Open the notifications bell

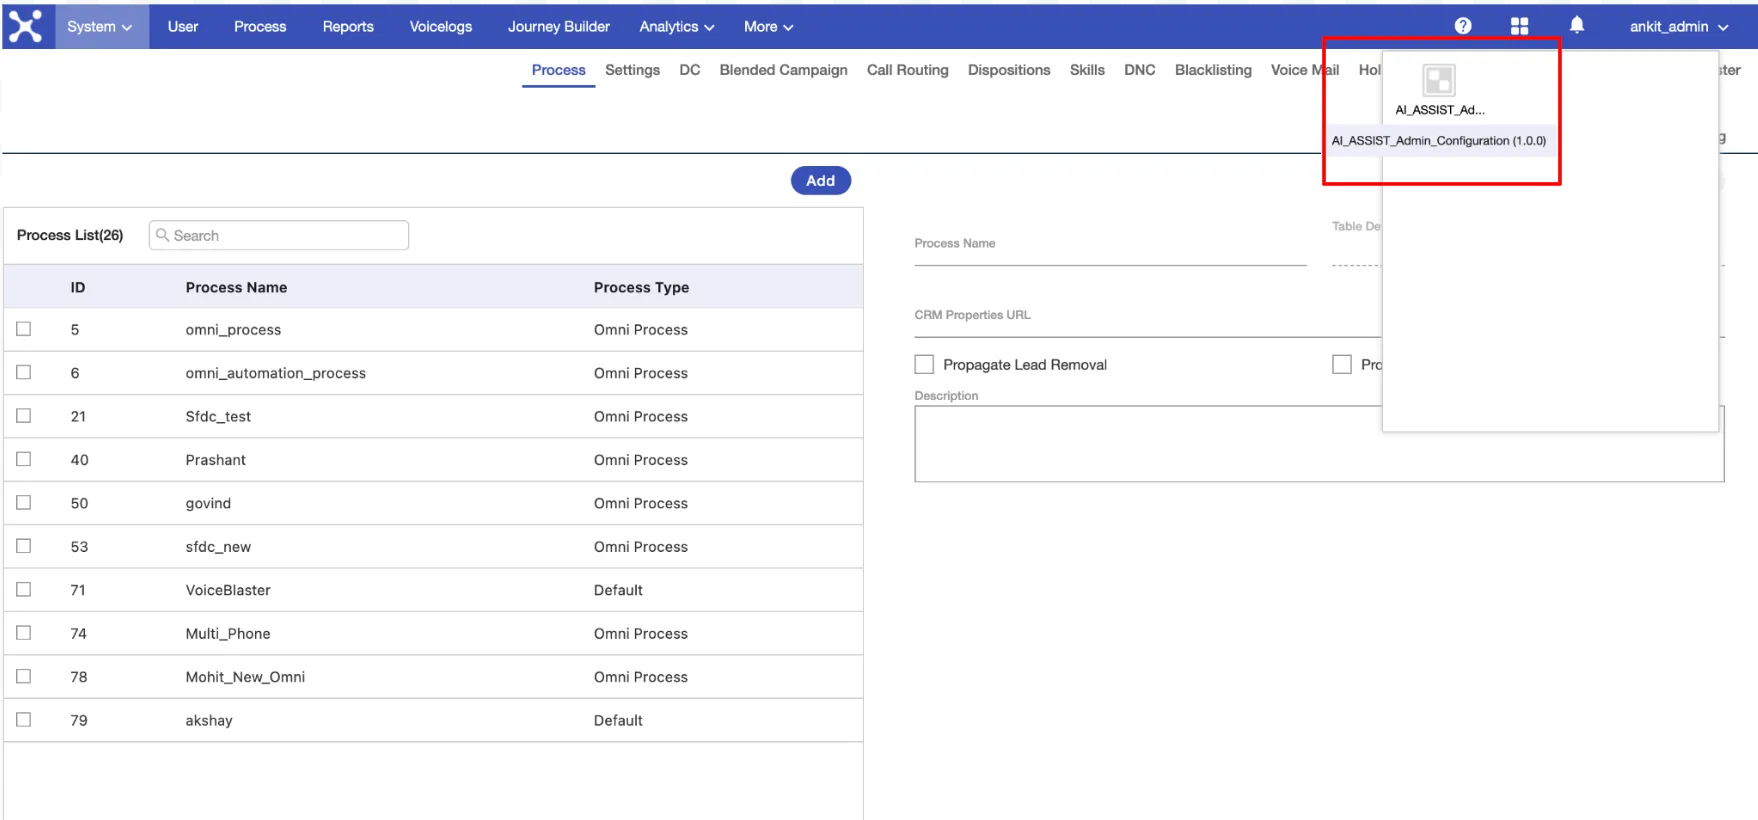pyautogui.click(x=1577, y=25)
